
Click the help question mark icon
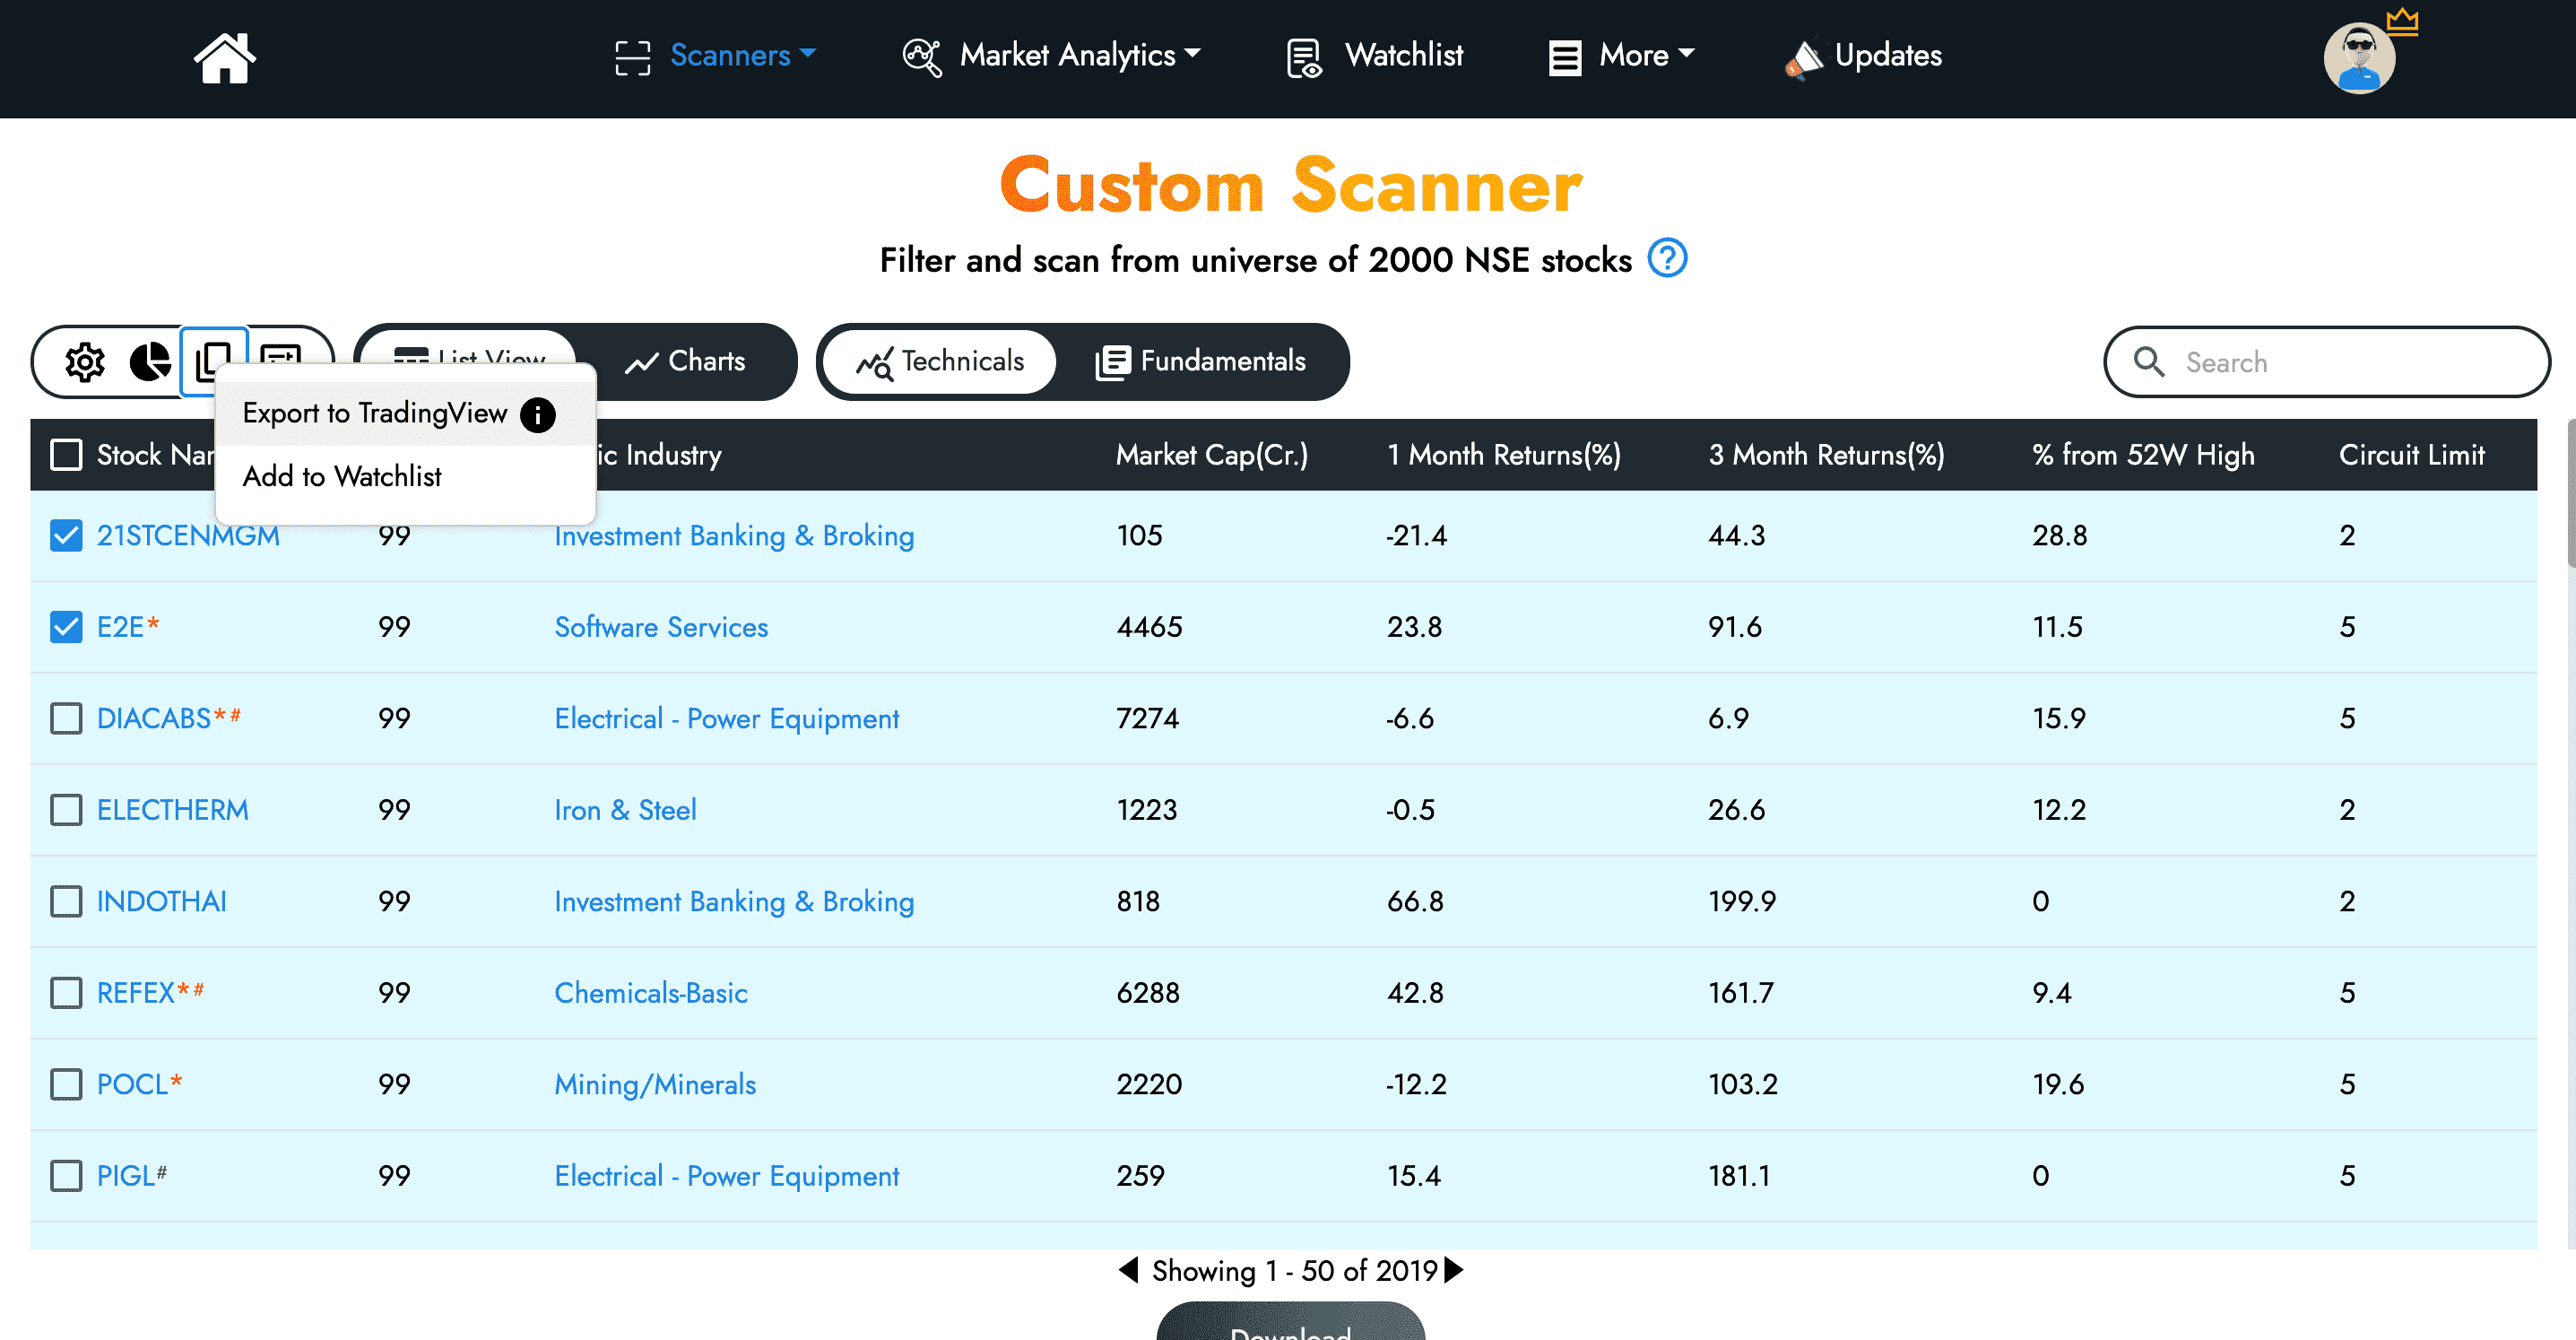tap(1667, 259)
